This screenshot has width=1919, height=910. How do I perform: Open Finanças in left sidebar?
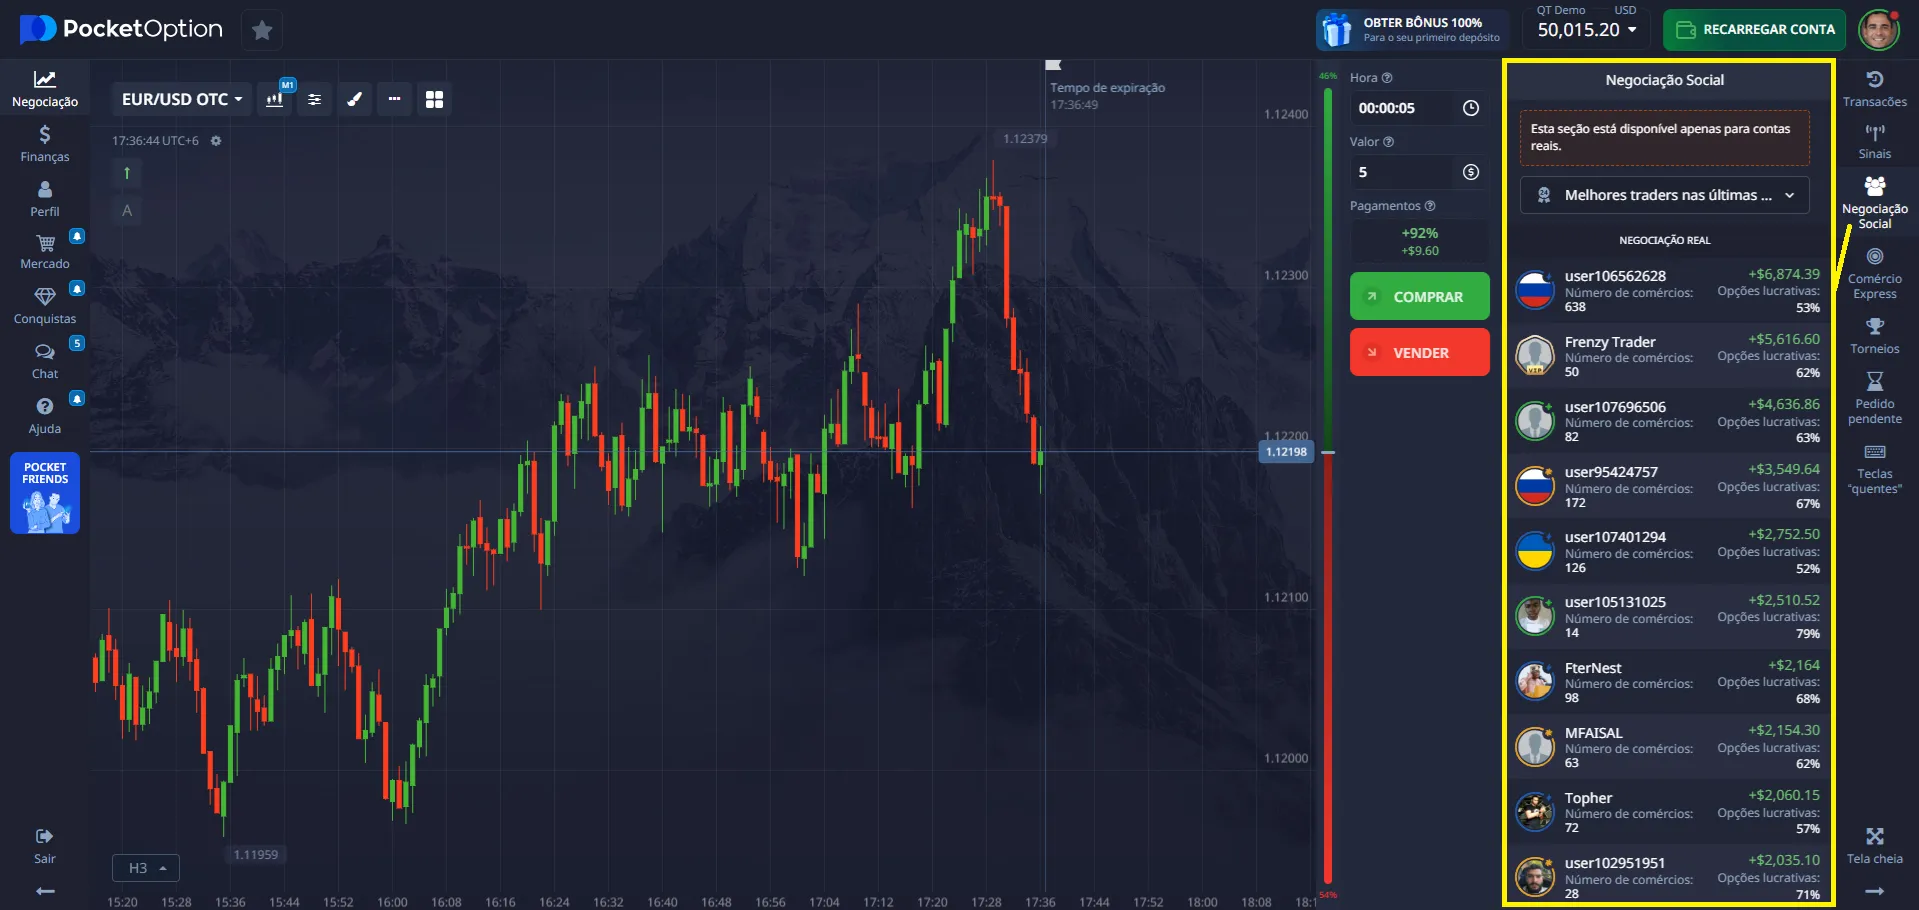point(45,143)
